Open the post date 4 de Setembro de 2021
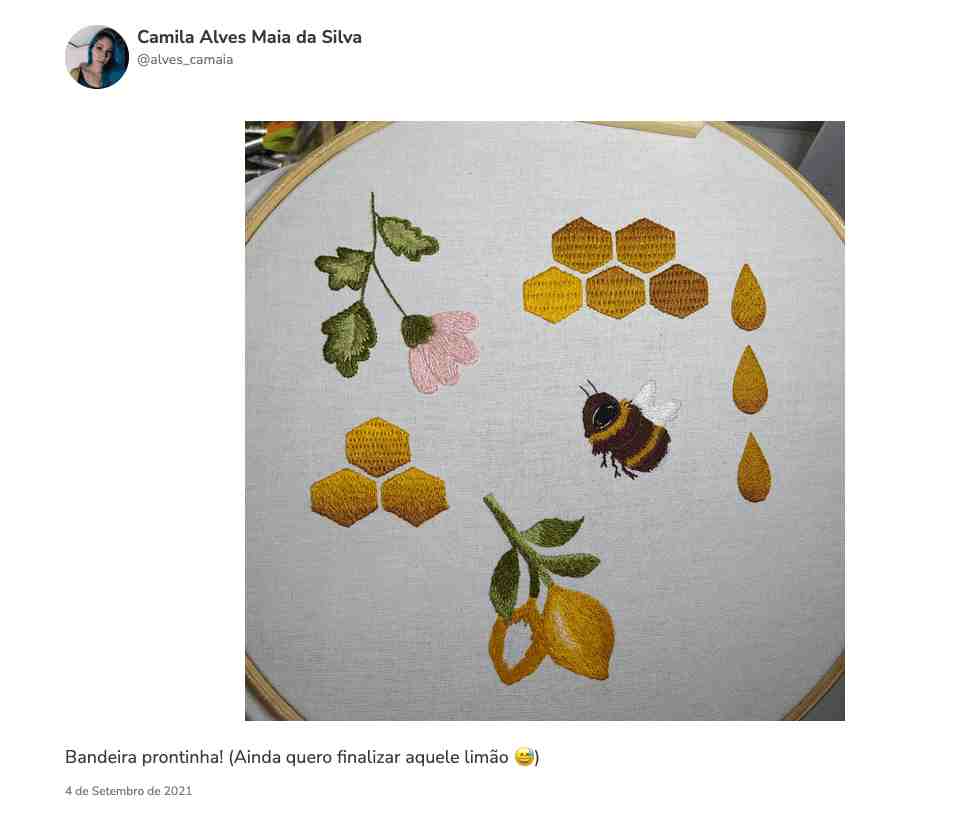960x816 pixels. (129, 790)
